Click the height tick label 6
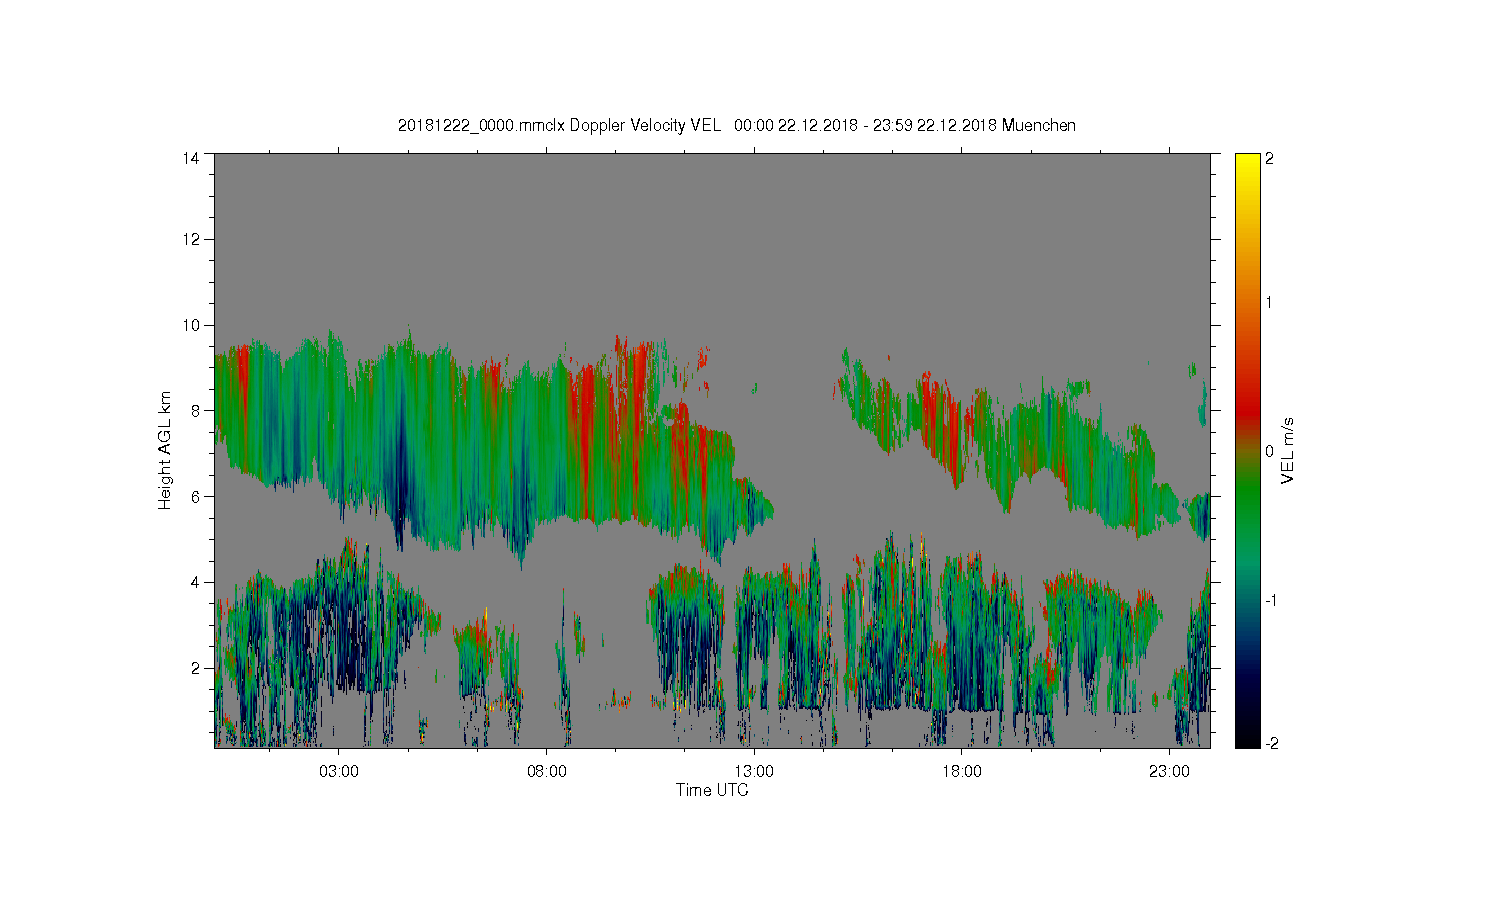The height and width of the screenshot is (900, 1500). click(195, 496)
